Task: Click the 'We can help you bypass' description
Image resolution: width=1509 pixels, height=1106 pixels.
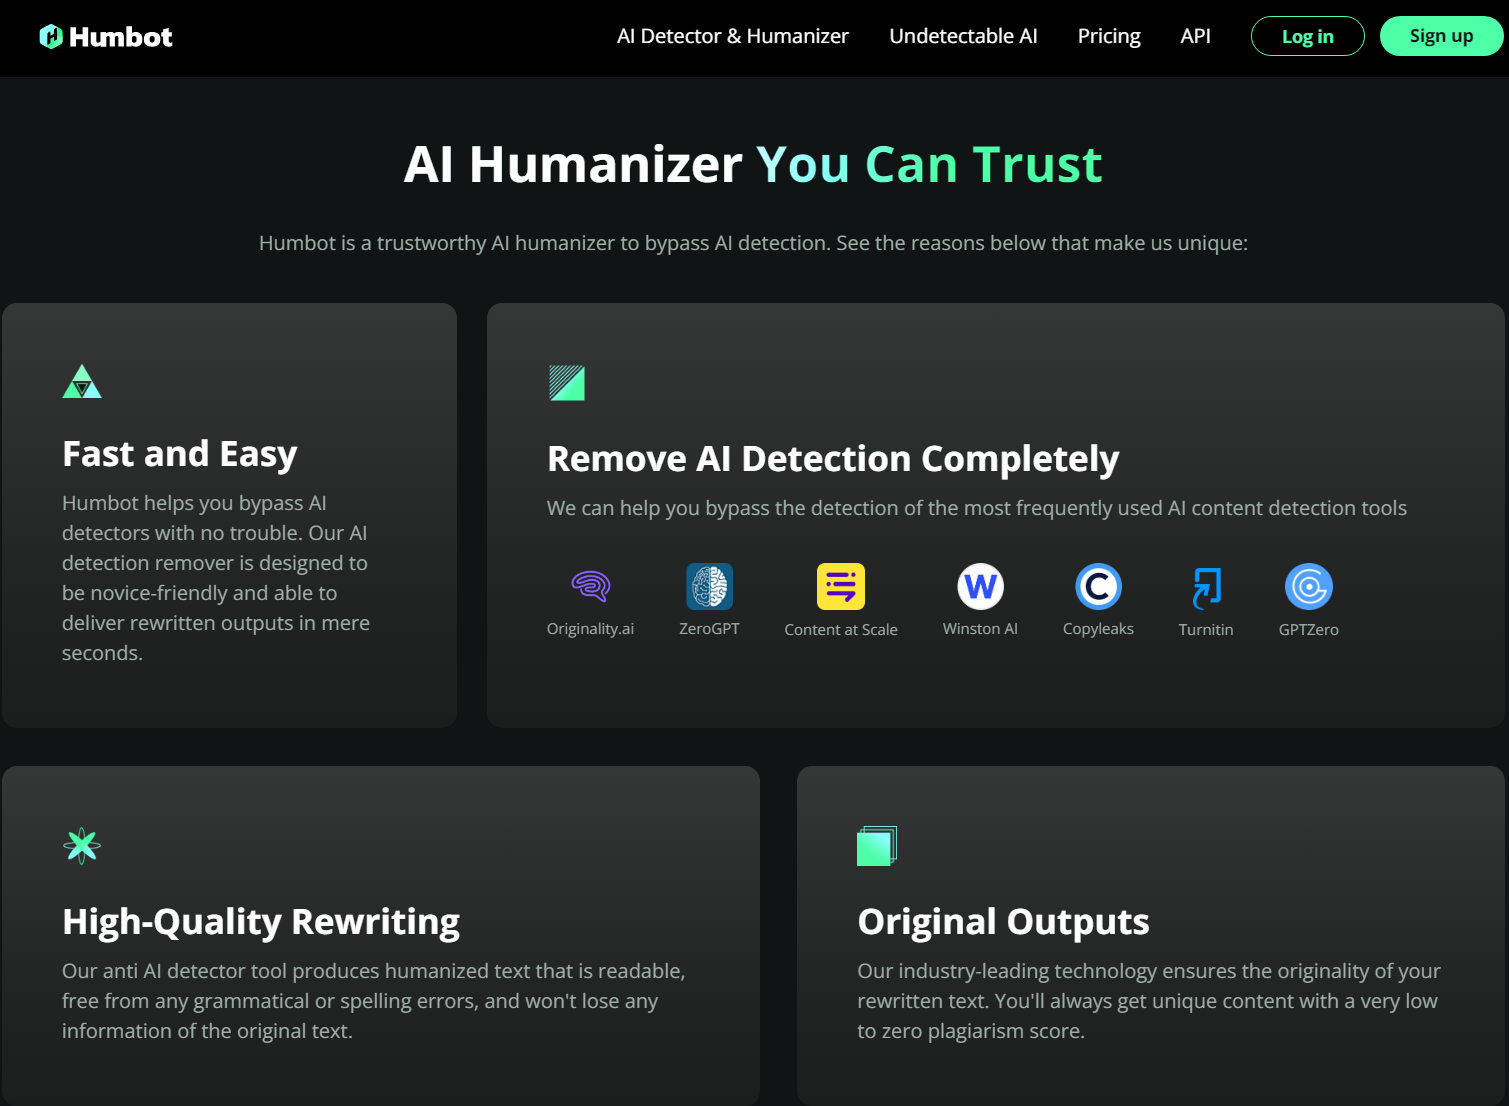Action: (x=977, y=508)
